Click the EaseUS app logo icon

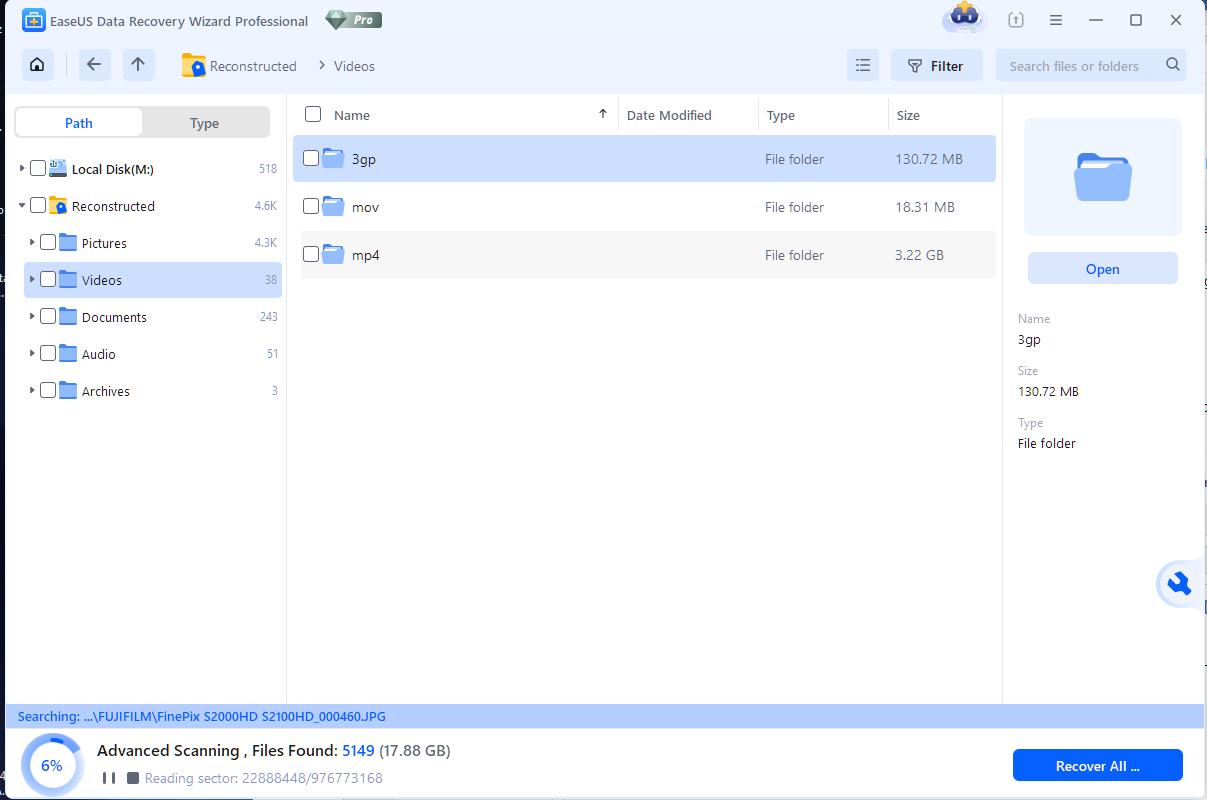33,20
